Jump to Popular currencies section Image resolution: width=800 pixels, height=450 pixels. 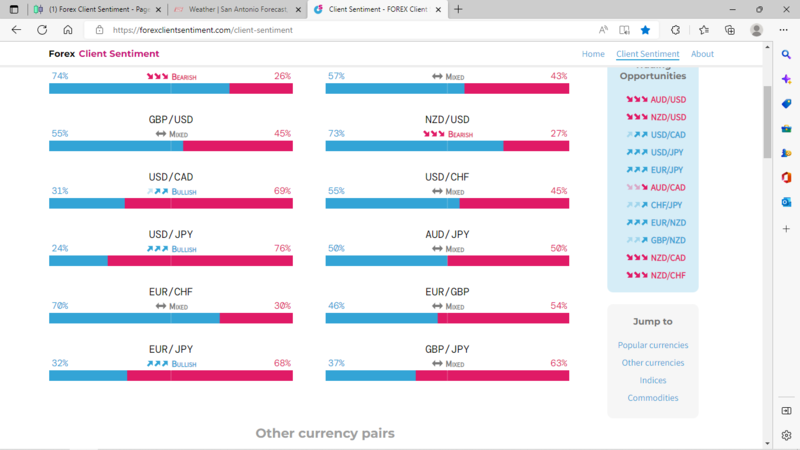point(653,345)
